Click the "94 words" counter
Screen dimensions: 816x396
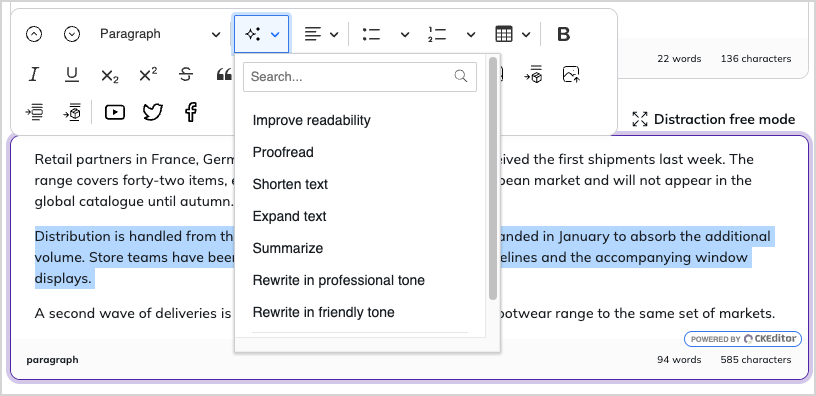(x=679, y=360)
